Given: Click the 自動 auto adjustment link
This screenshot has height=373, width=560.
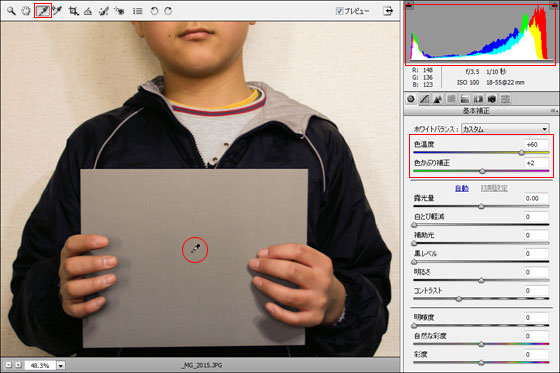Looking at the screenshot, I should (462, 188).
